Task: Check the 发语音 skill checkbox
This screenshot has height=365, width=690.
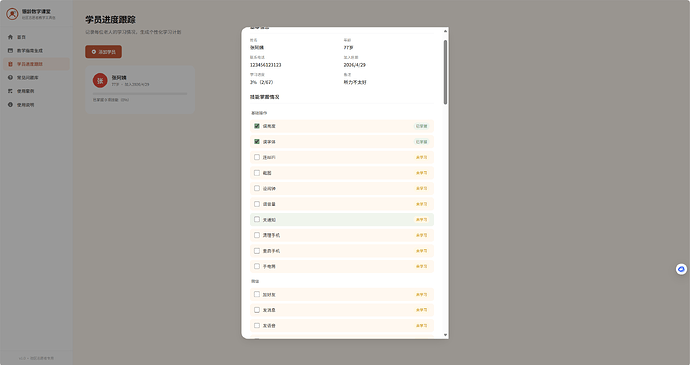Action: pyautogui.click(x=257, y=325)
